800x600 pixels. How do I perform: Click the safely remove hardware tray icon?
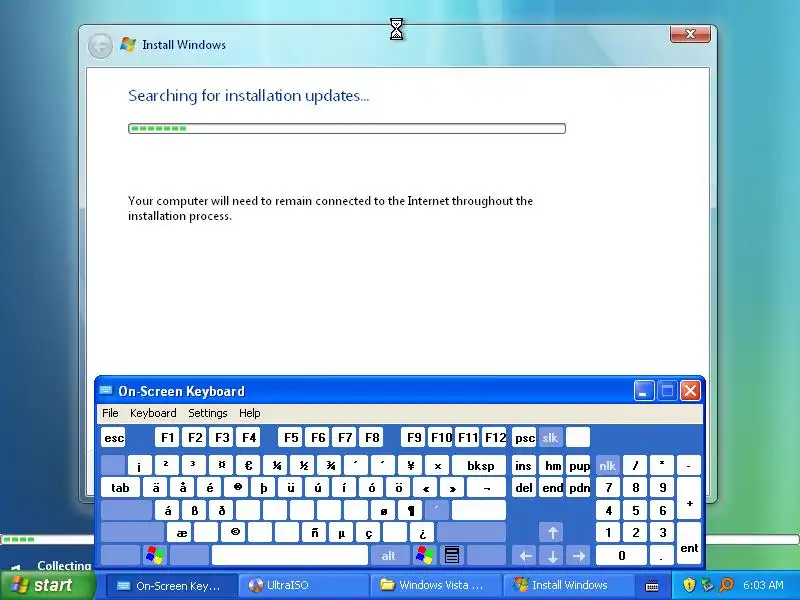click(x=707, y=585)
